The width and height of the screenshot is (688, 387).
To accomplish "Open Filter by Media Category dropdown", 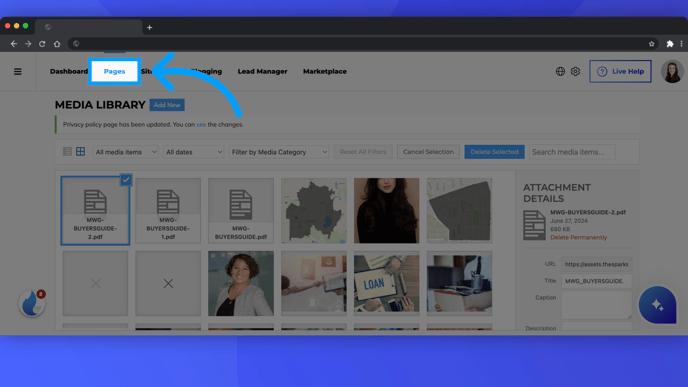I will [279, 152].
